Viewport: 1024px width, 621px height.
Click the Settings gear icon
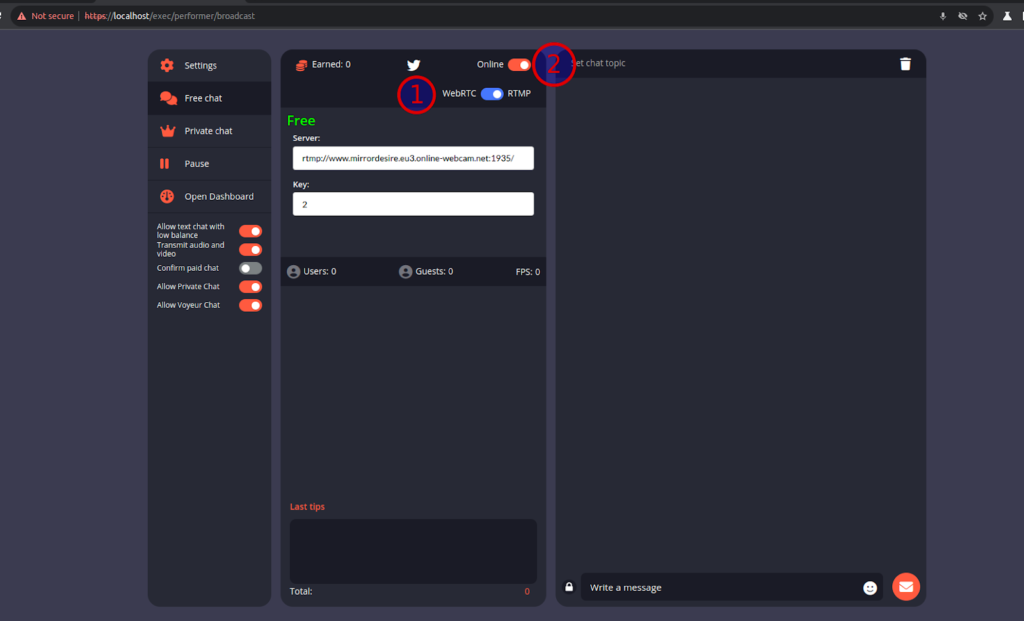pos(167,65)
